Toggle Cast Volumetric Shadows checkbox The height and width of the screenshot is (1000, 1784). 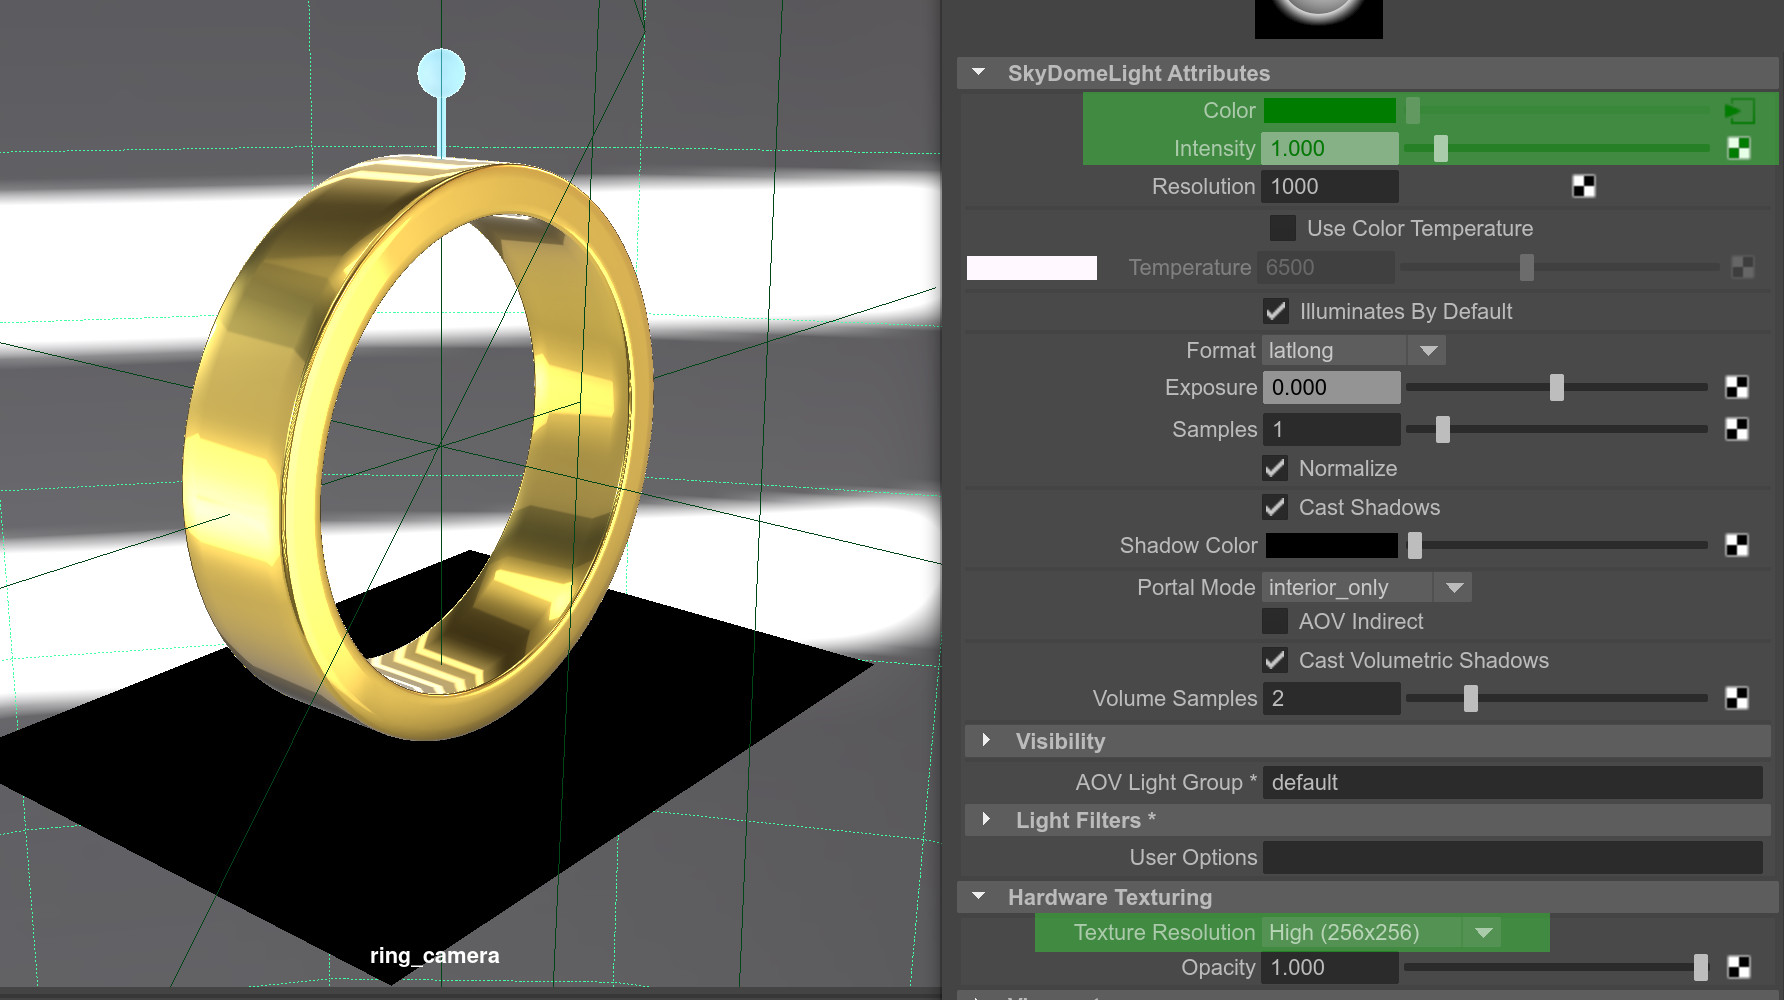[1275, 660]
